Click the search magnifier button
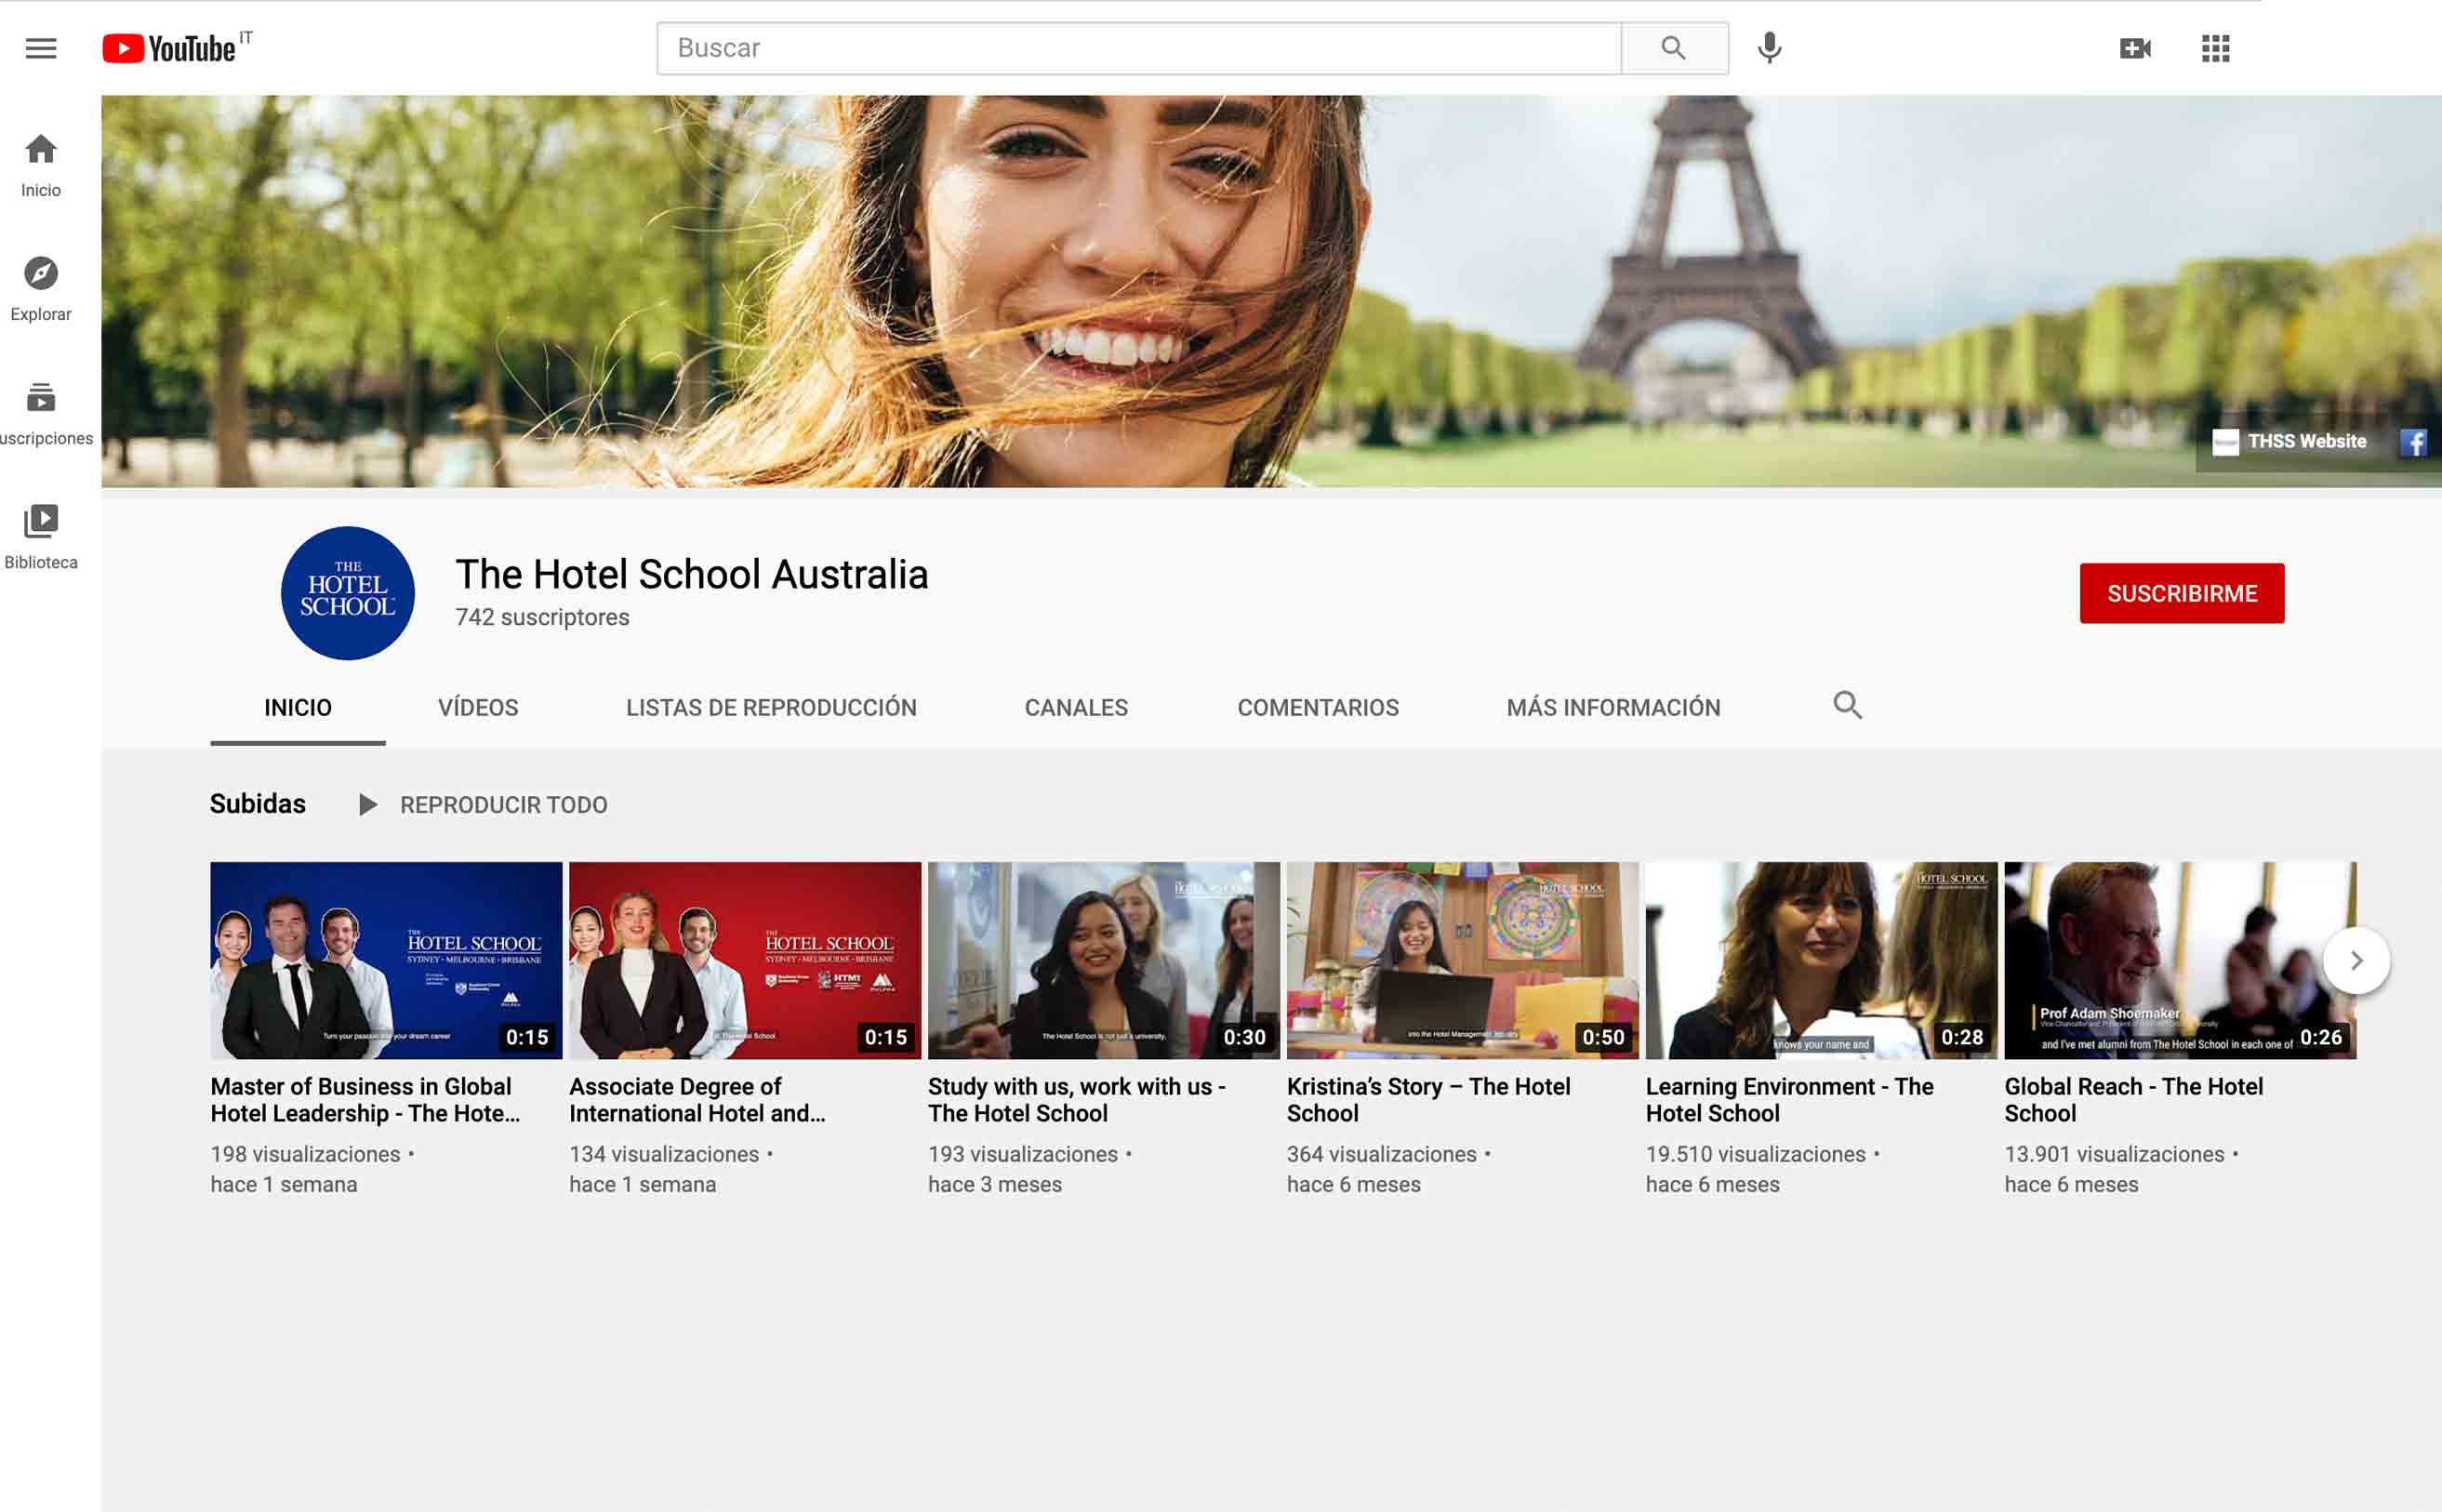This screenshot has width=2442, height=1512. (x=1674, y=48)
